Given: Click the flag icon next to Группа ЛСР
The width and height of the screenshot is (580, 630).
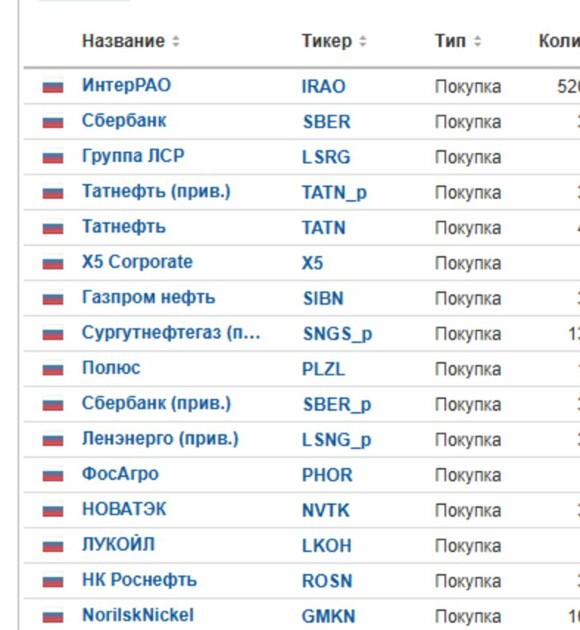Looking at the screenshot, I should tap(53, 157).
